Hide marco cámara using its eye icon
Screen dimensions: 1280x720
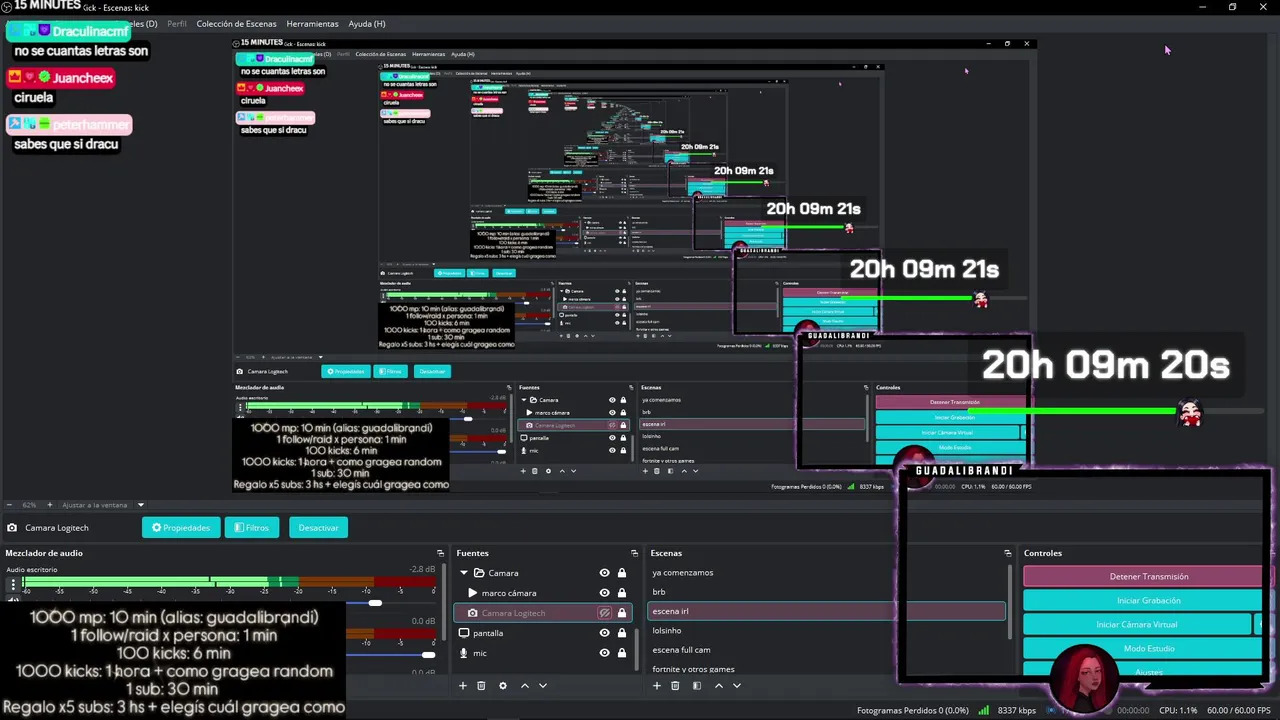click(x=604, y=593)
